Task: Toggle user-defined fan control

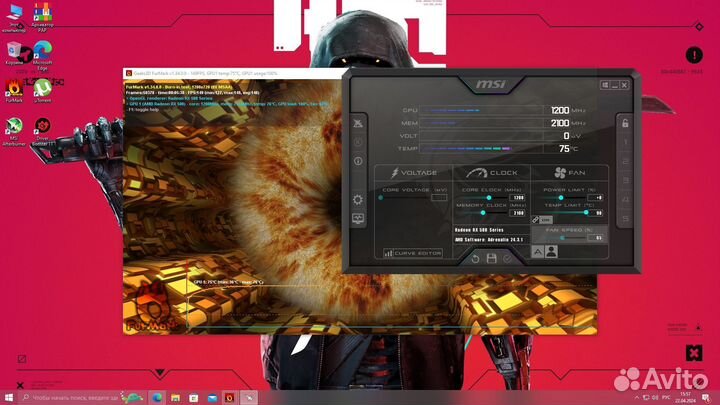Action: pyautogui.click(x=551, y=252)
